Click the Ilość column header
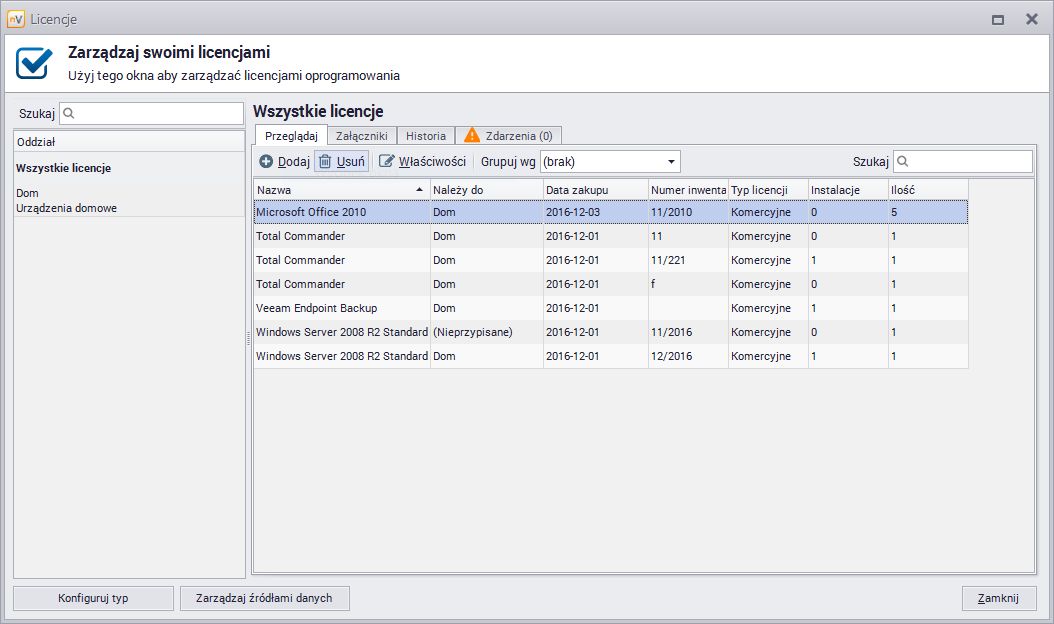Screen dimensions: 1054x624 point(928,190)
